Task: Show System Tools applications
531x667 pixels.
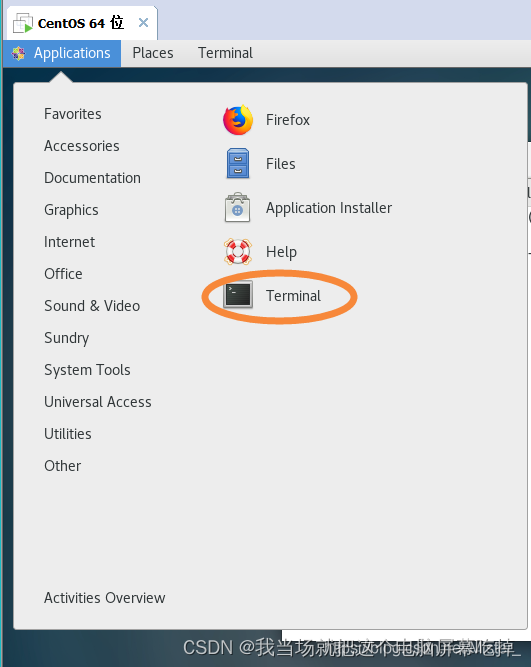Action: (87, 370)
